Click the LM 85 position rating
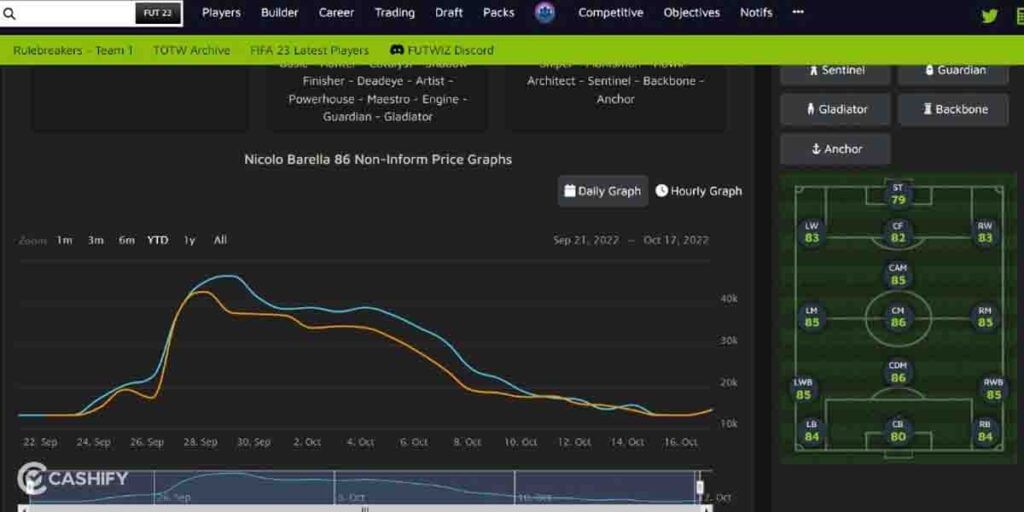The width and height of the screenshot is (1024, 512). [812, 317]
